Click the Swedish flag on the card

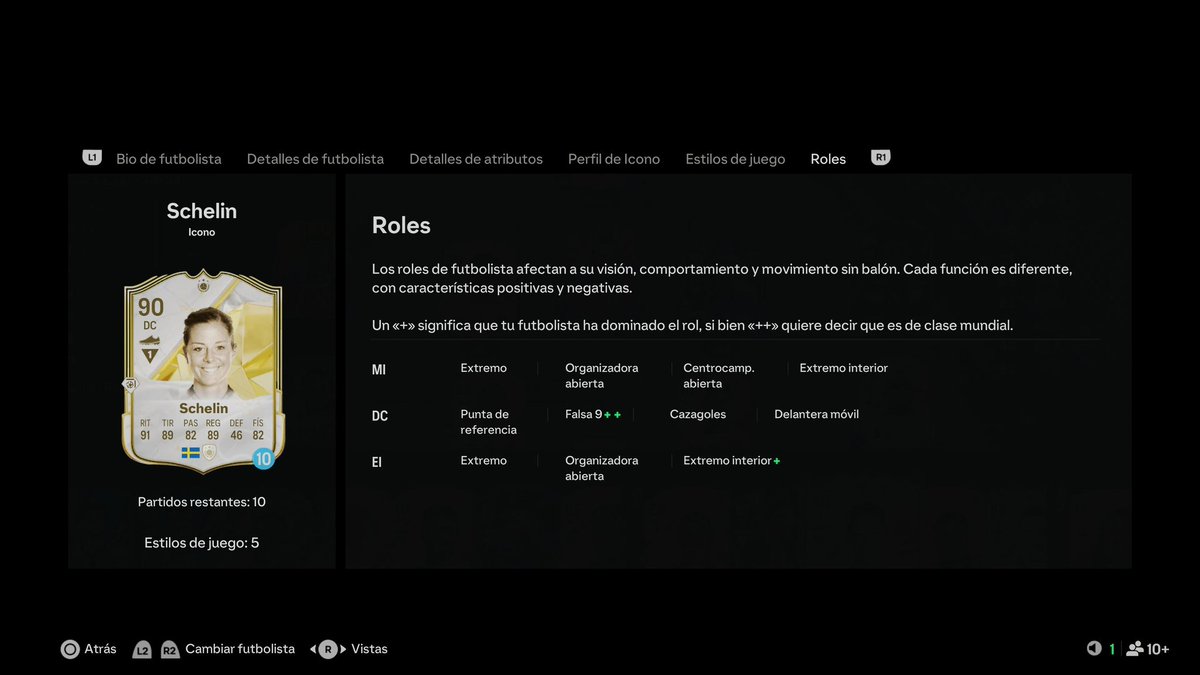pyautogui.click(x=191, y=453)
